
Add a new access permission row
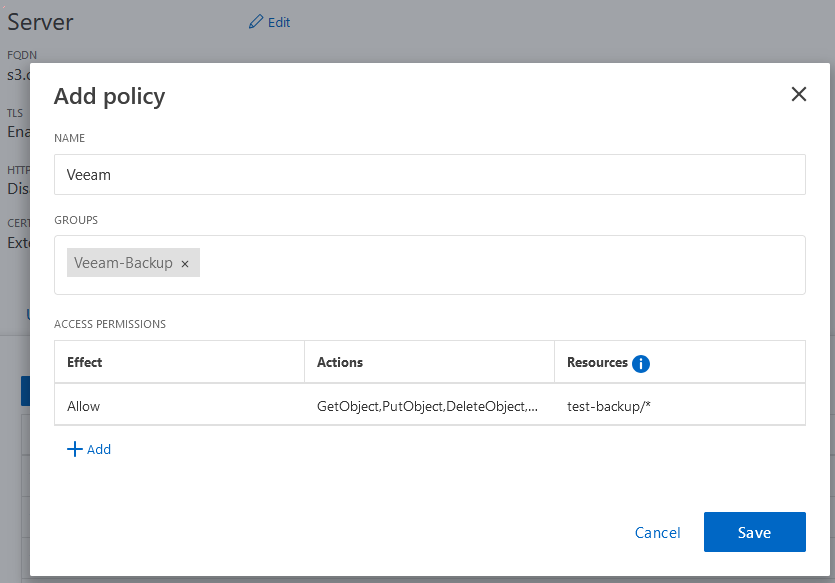89,449
